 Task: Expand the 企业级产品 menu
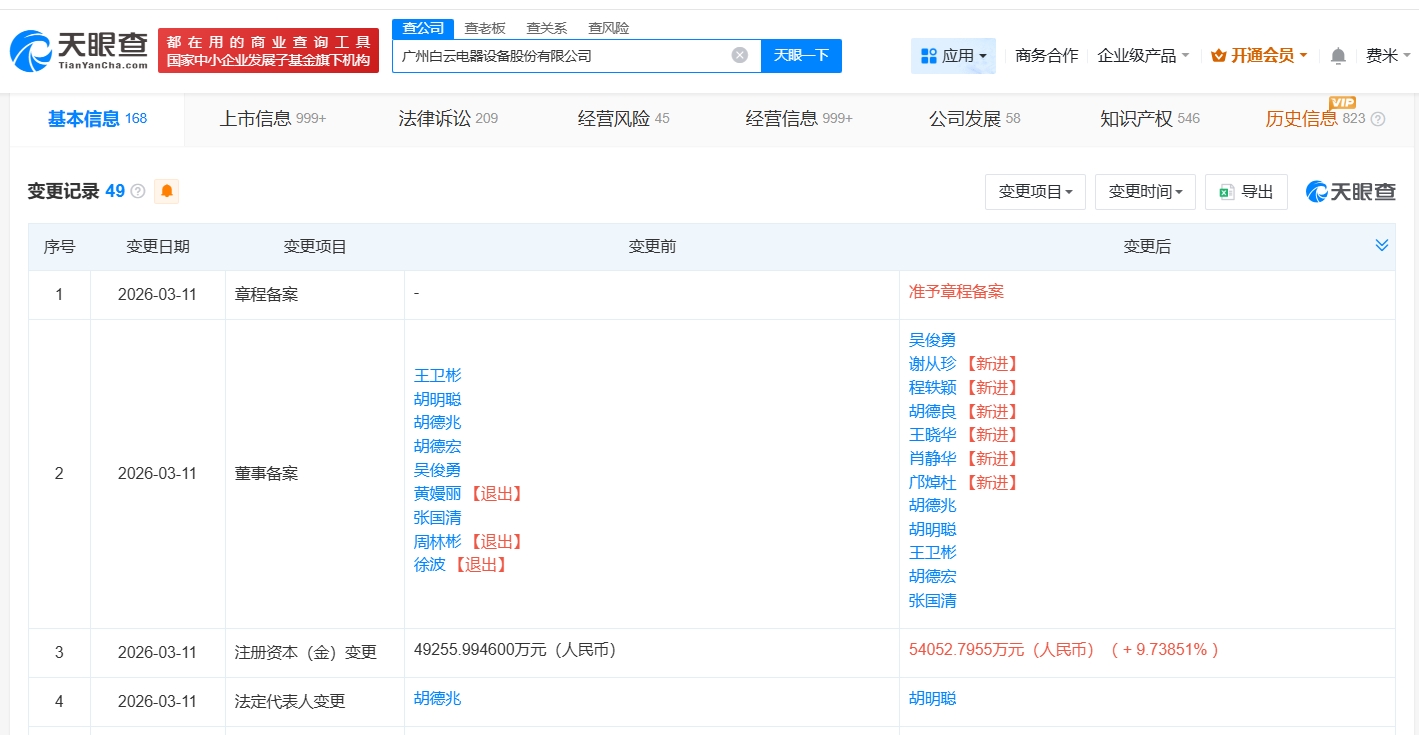coord(1143,56)
